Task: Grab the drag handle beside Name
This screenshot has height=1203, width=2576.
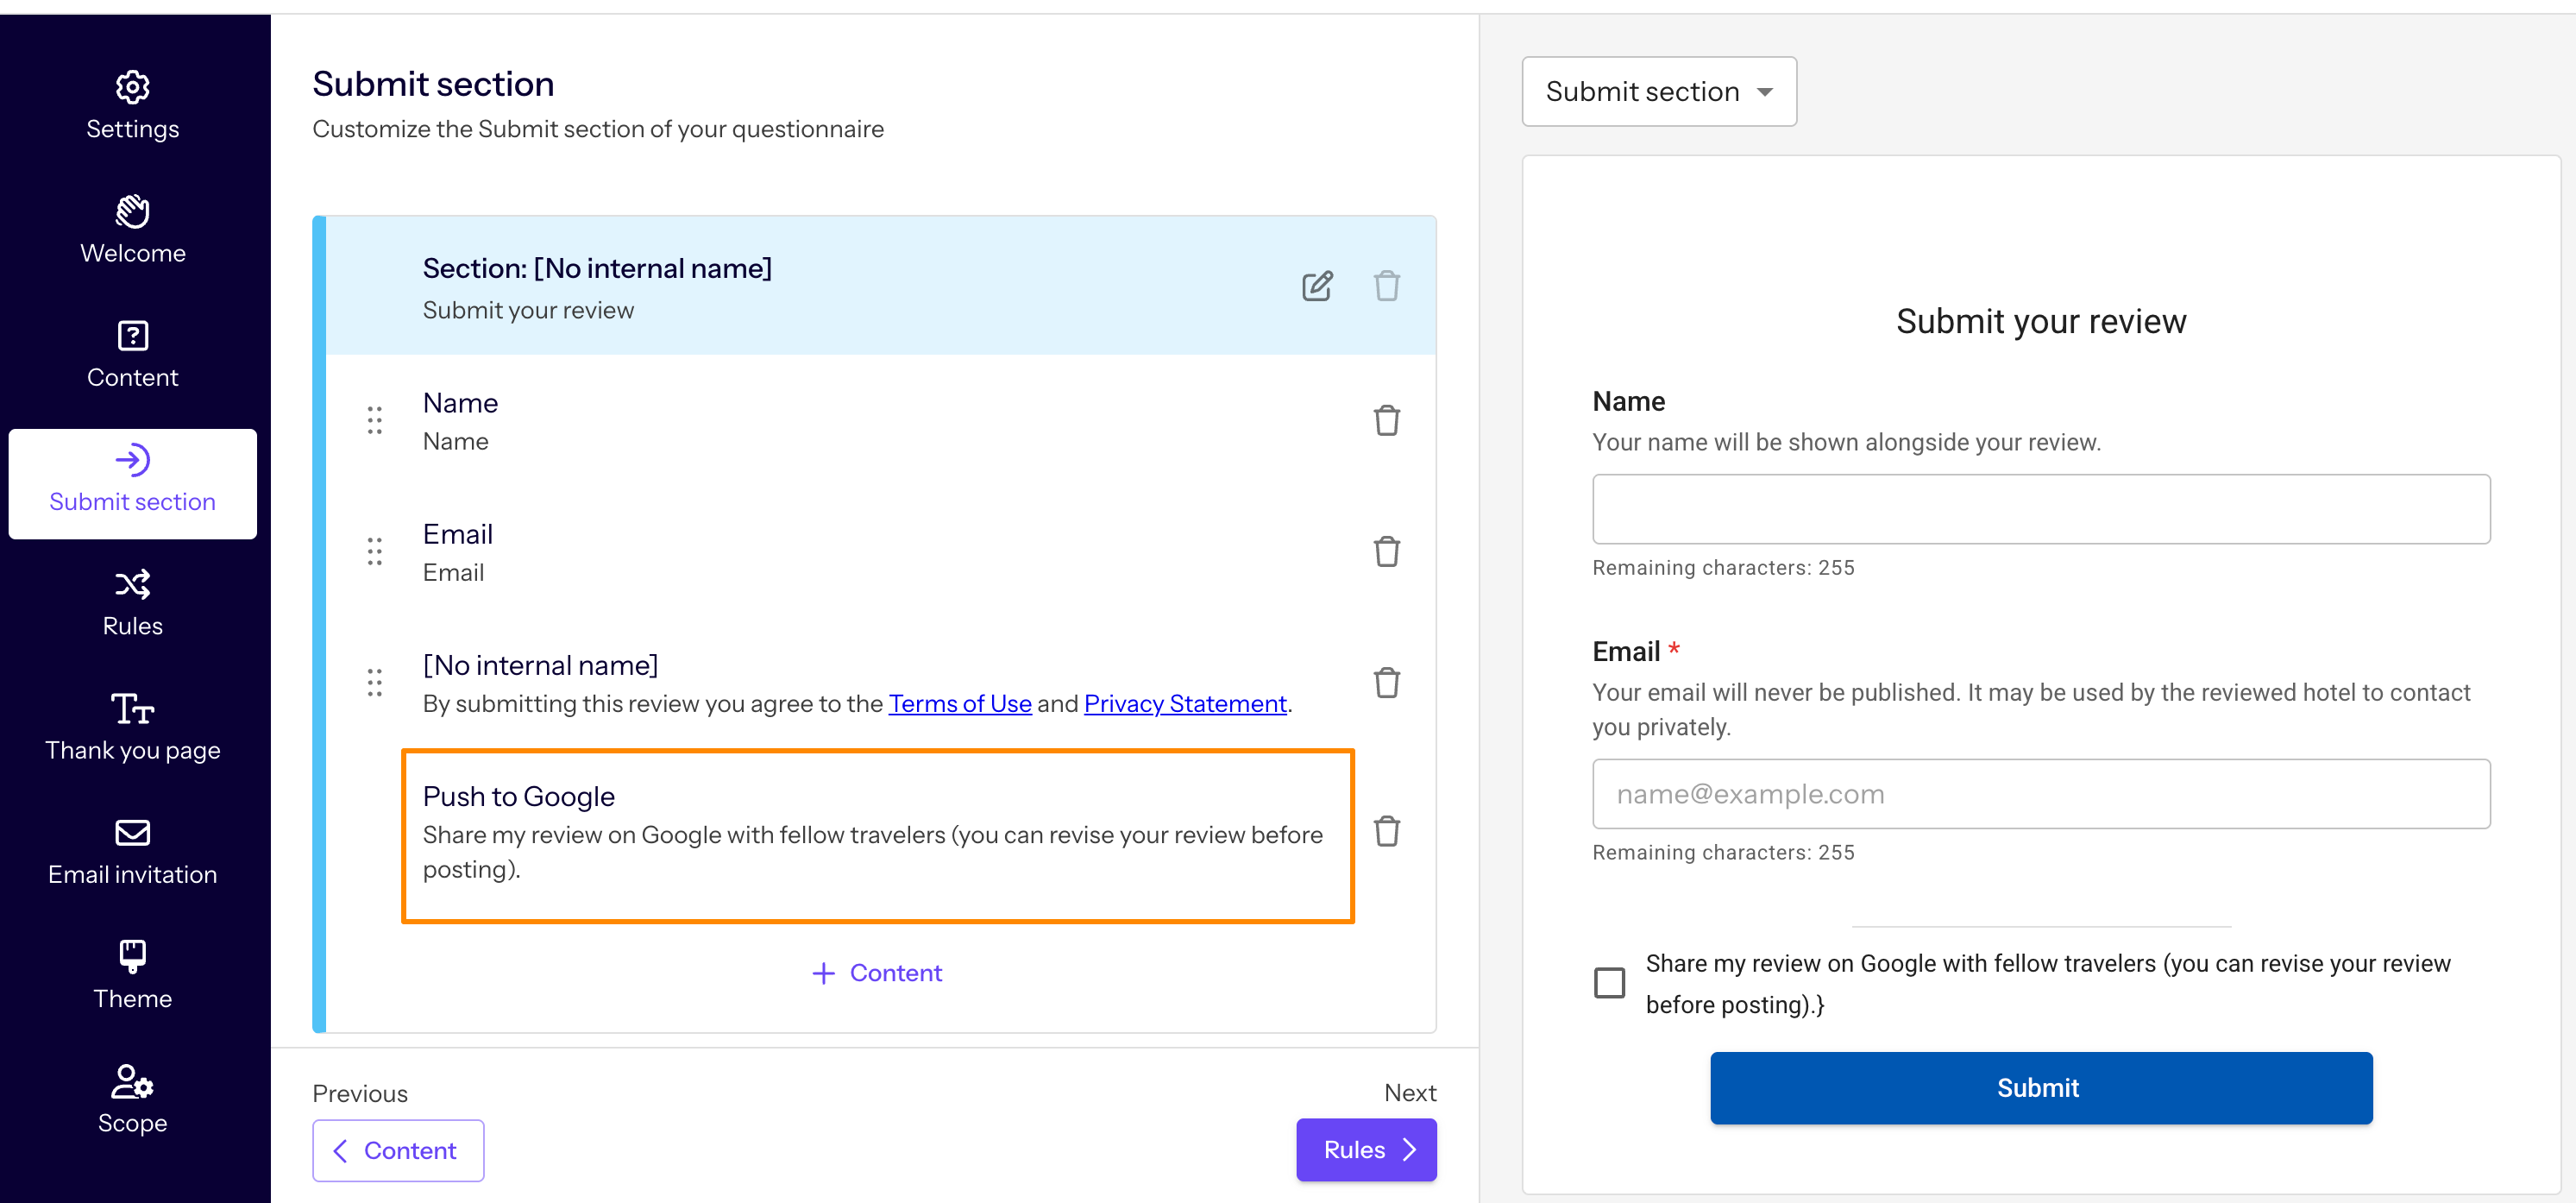Action: [374, 420]
